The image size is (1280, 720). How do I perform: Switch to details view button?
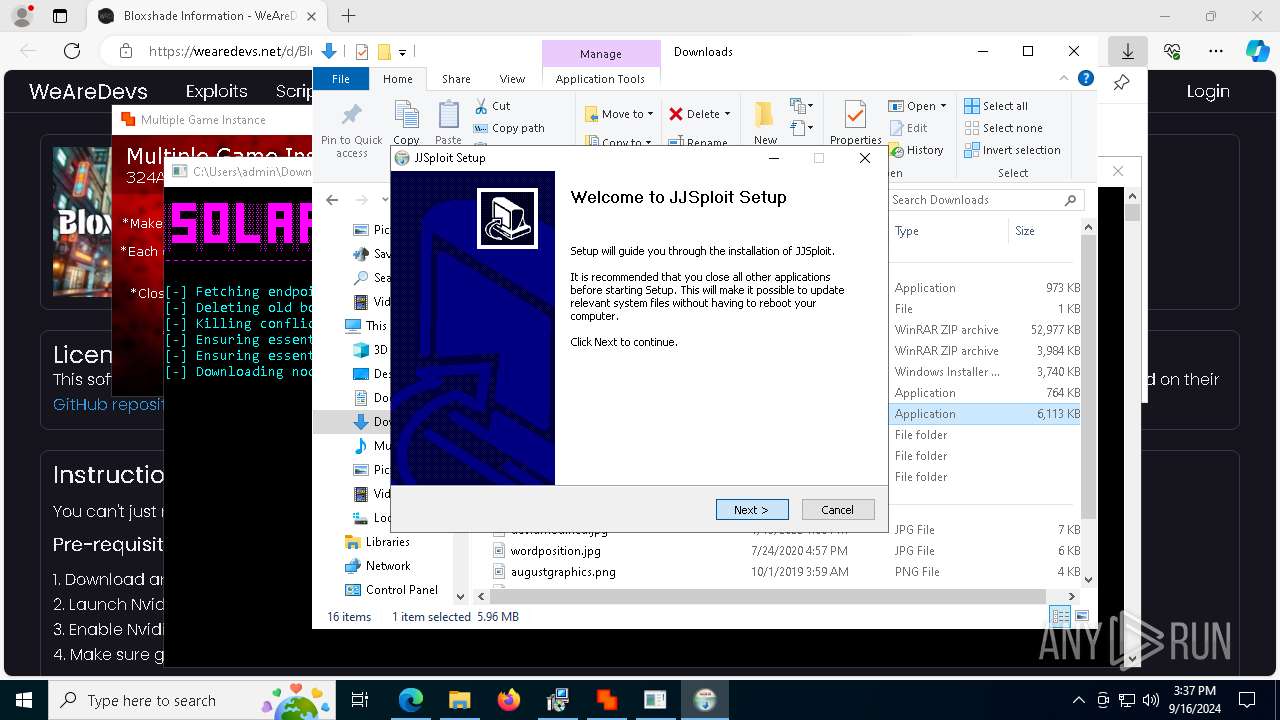click(x=1060, y=617)
